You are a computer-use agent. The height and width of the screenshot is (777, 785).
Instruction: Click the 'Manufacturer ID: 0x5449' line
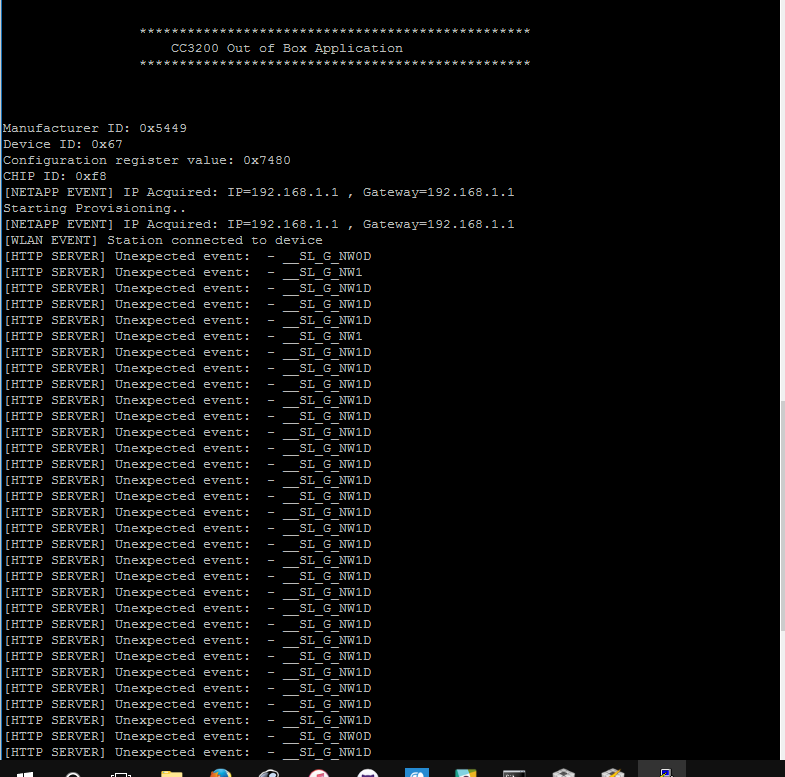click(95, 128)
